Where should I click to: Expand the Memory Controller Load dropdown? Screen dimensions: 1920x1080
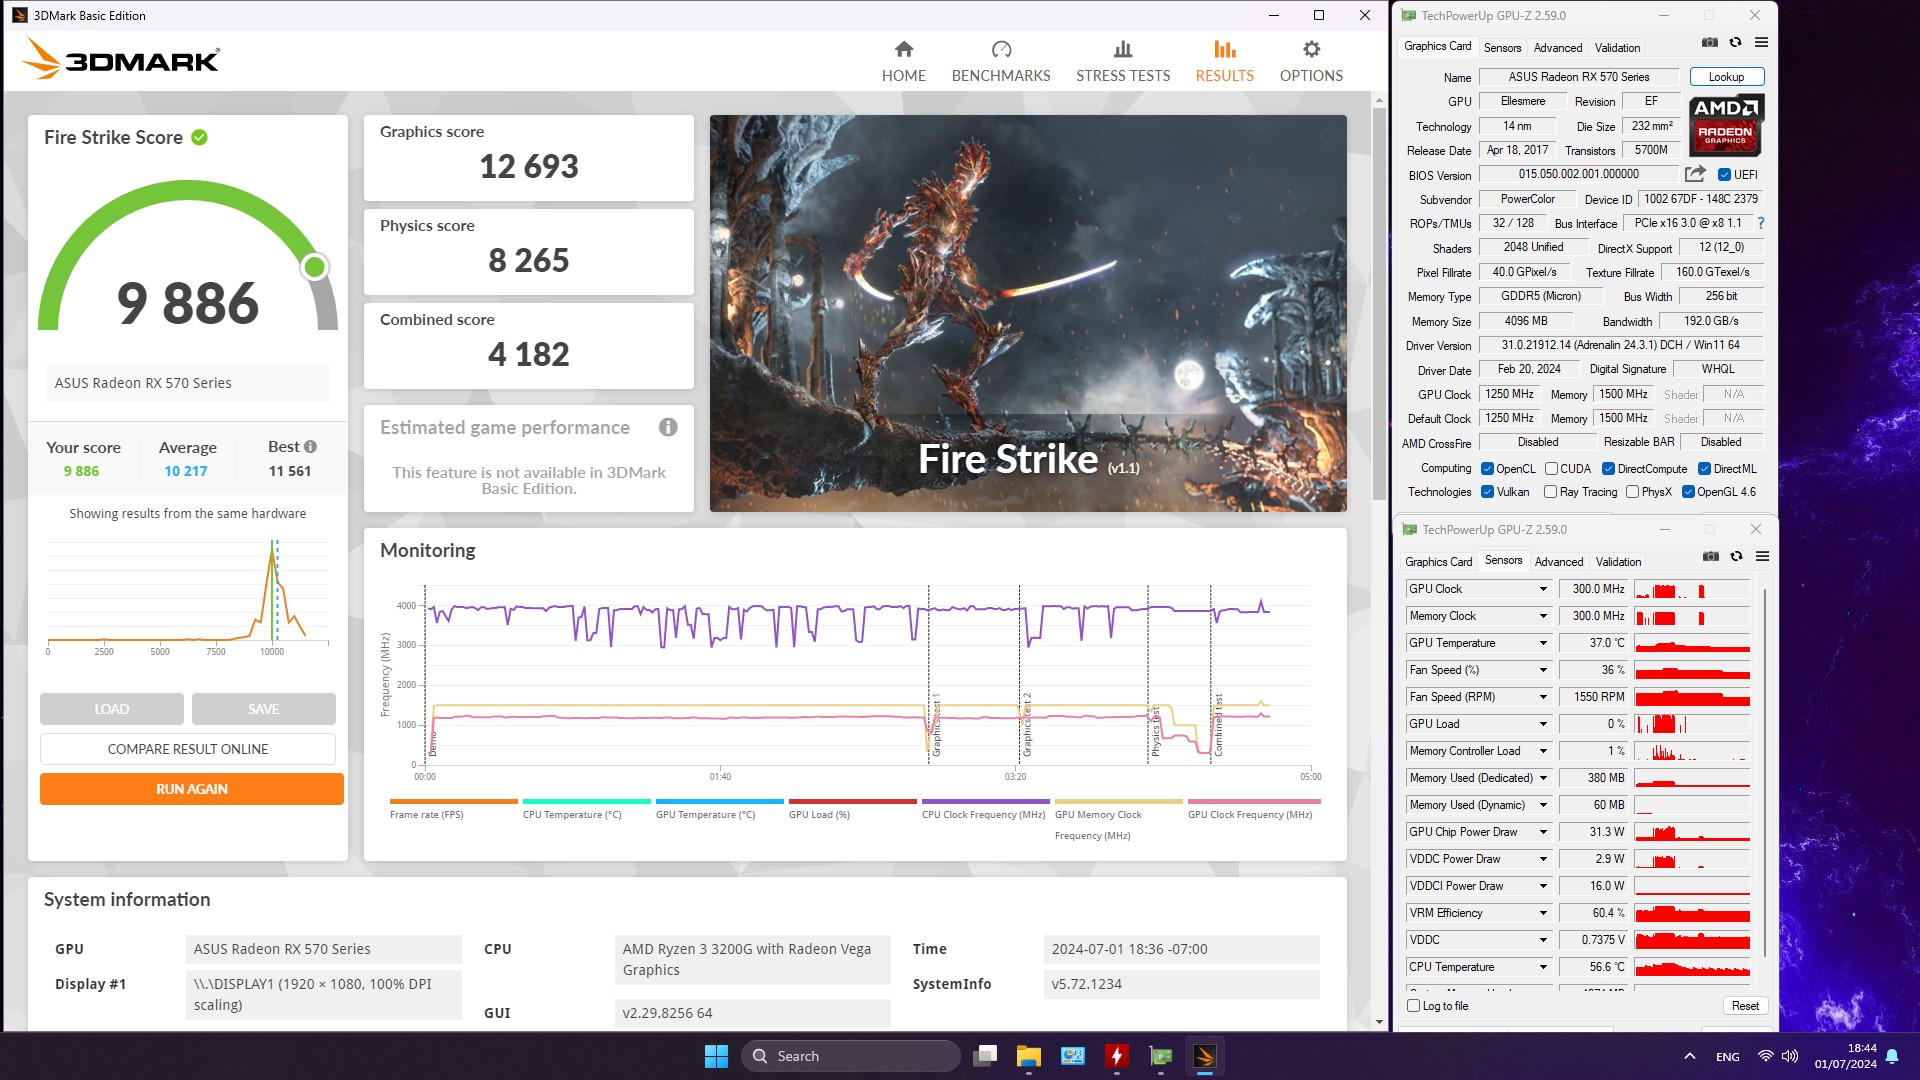pyautogui.click(x=1543, y=751)
